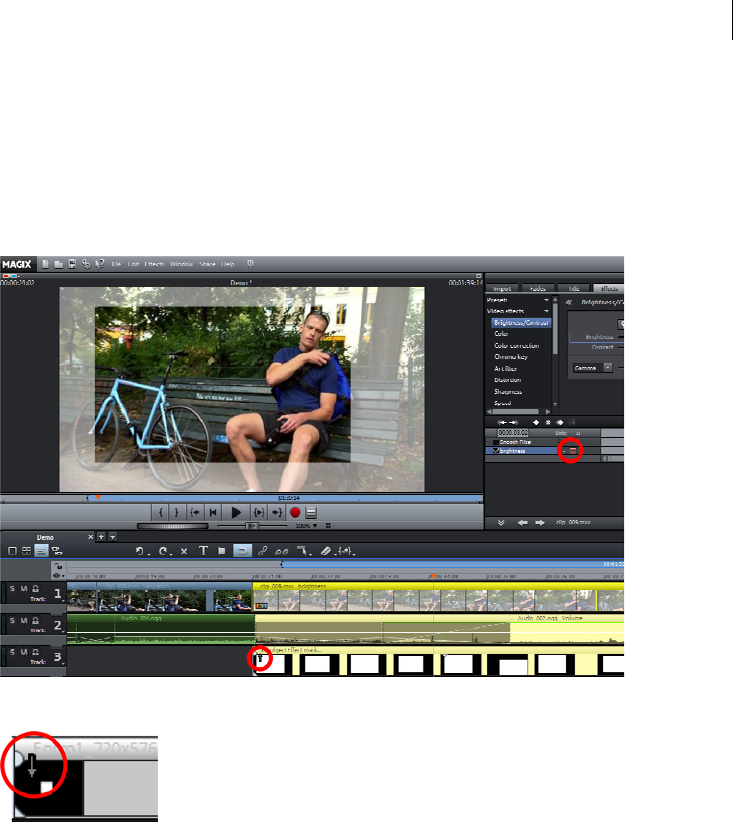Image resolution: width=733 pixels, height=822 pixels.
Task: Click the red Brightness curve button
Action: pos(573,451)
